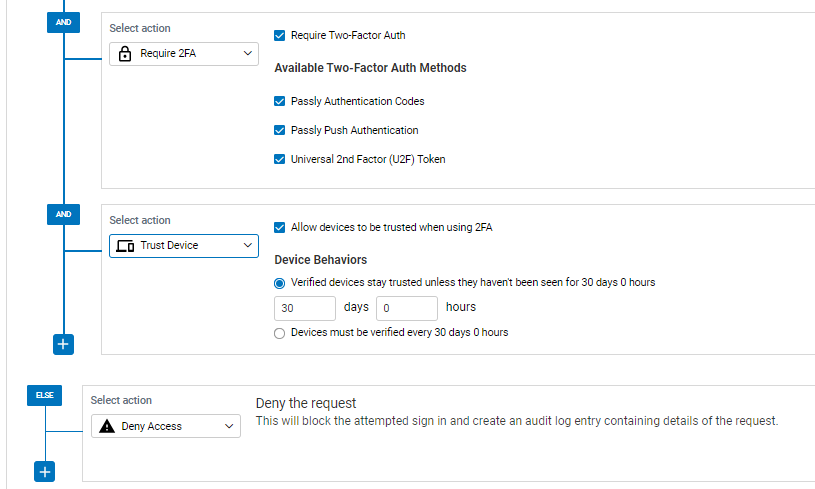Click the first AND connector badge

tap(63, 22)
